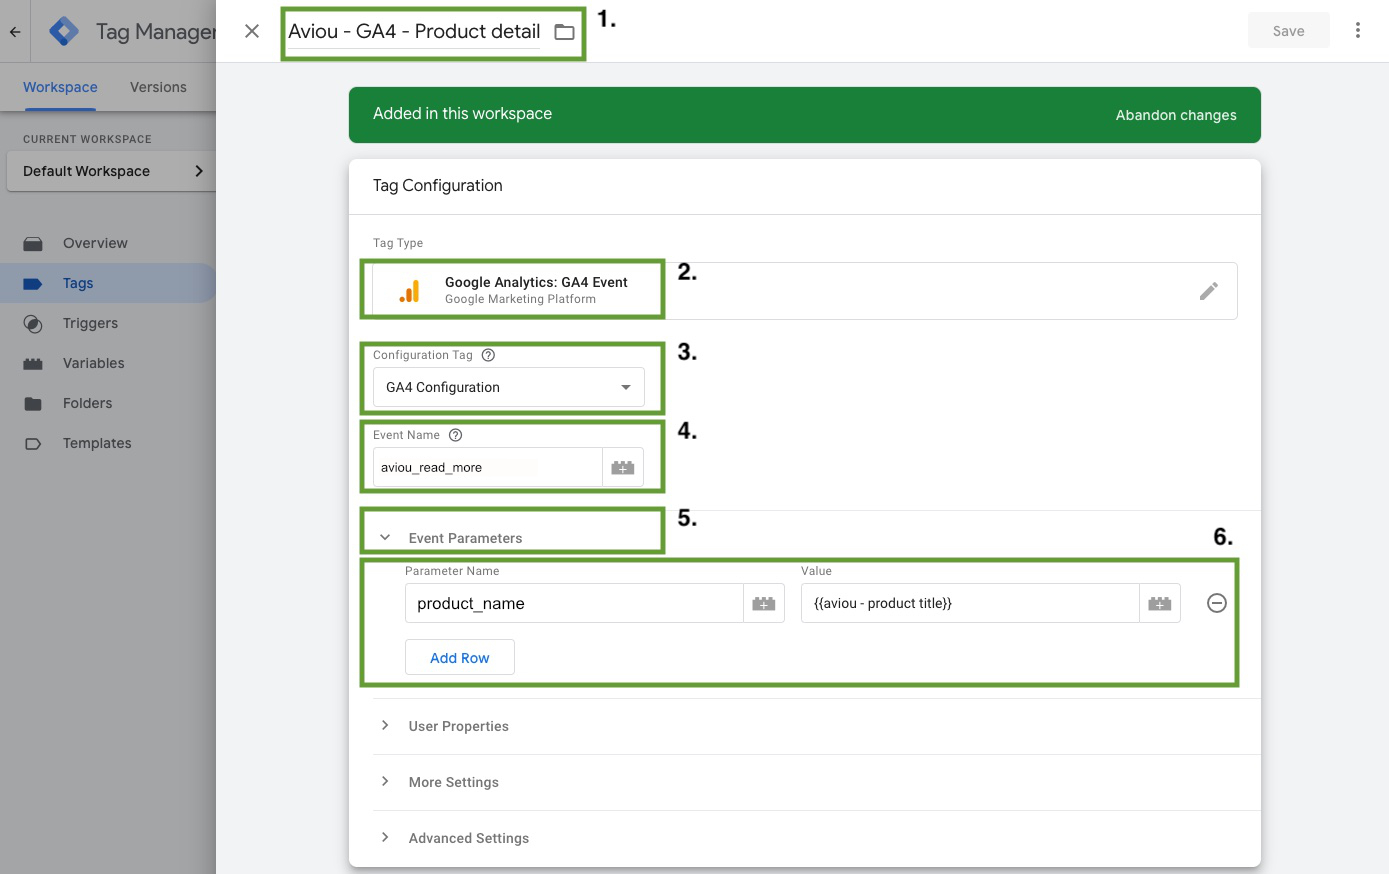
Task: Click the Add Row button
Action: point(460,657)
